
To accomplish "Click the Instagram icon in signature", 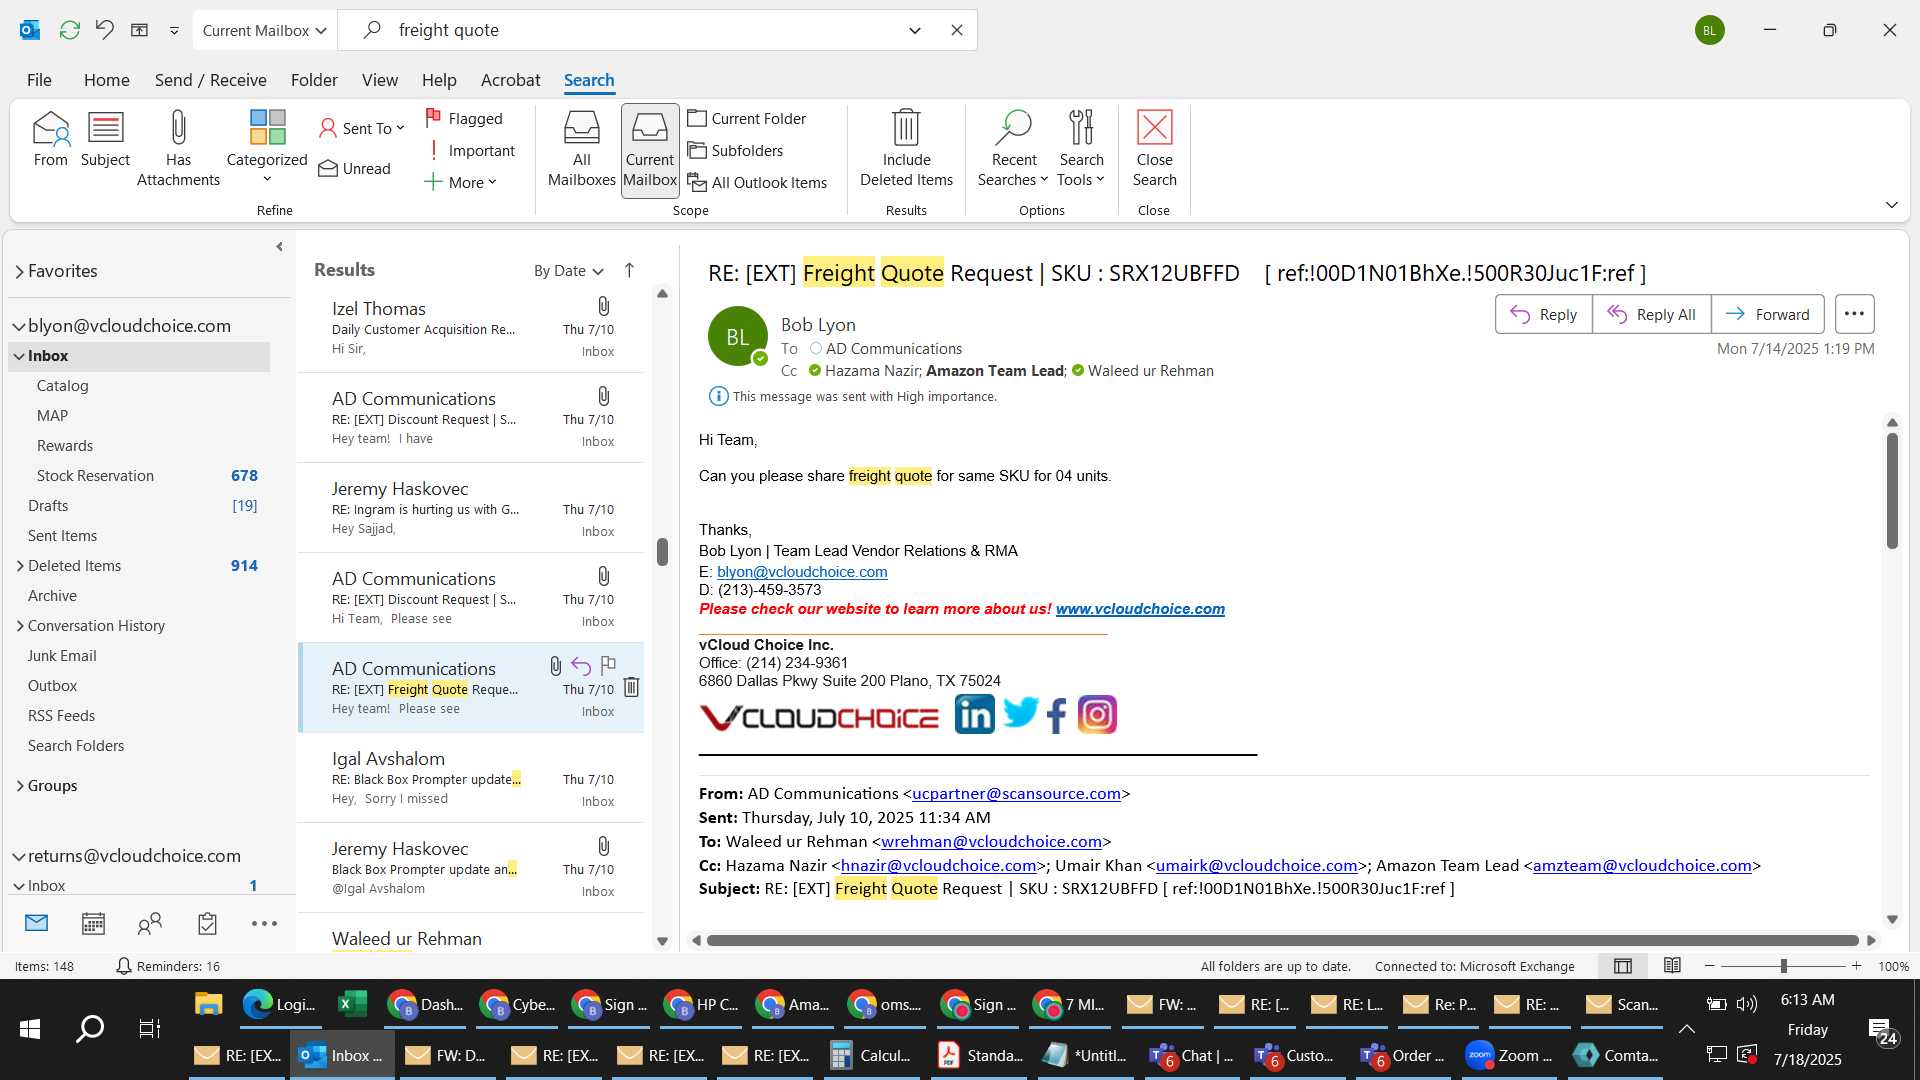I will pyautogui.click(x=1097, y=715).
